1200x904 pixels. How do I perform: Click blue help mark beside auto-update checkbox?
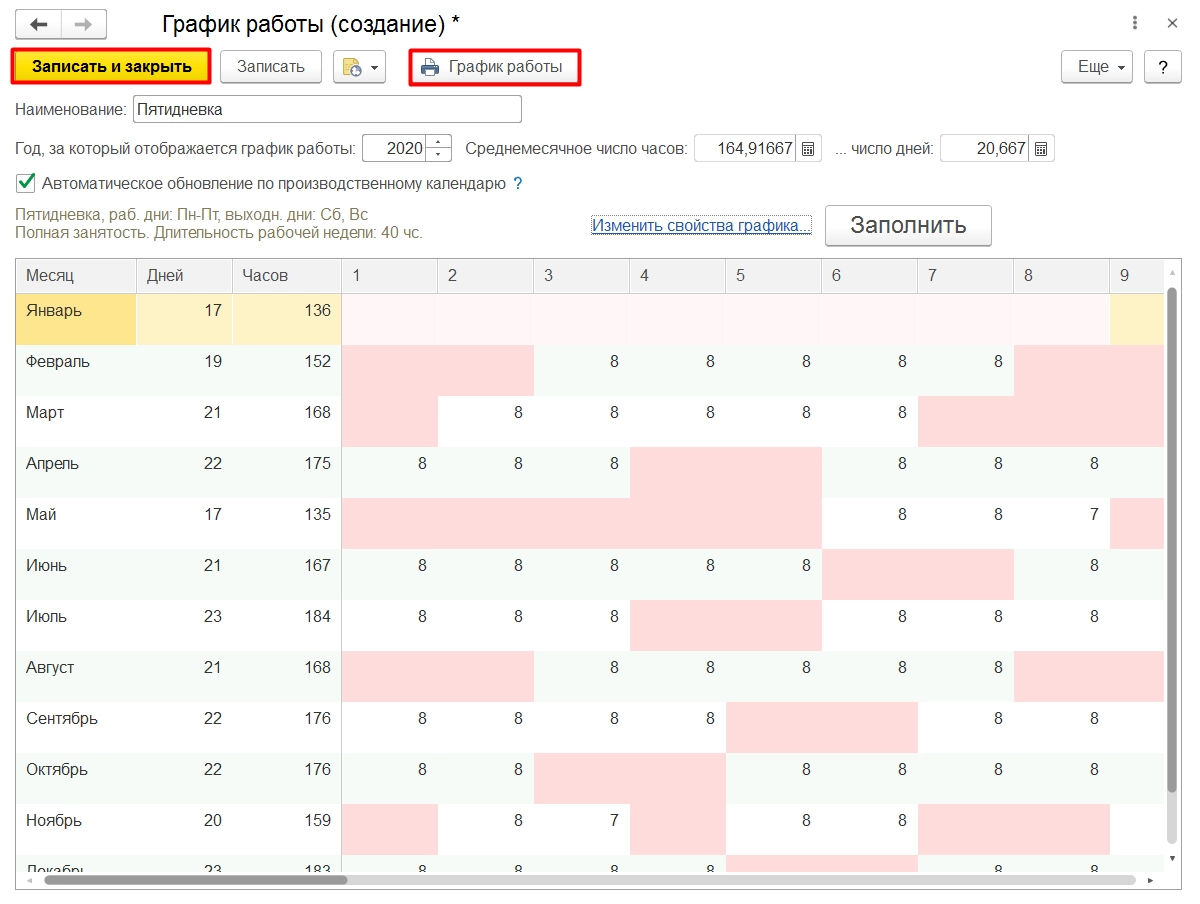[517, 184]
